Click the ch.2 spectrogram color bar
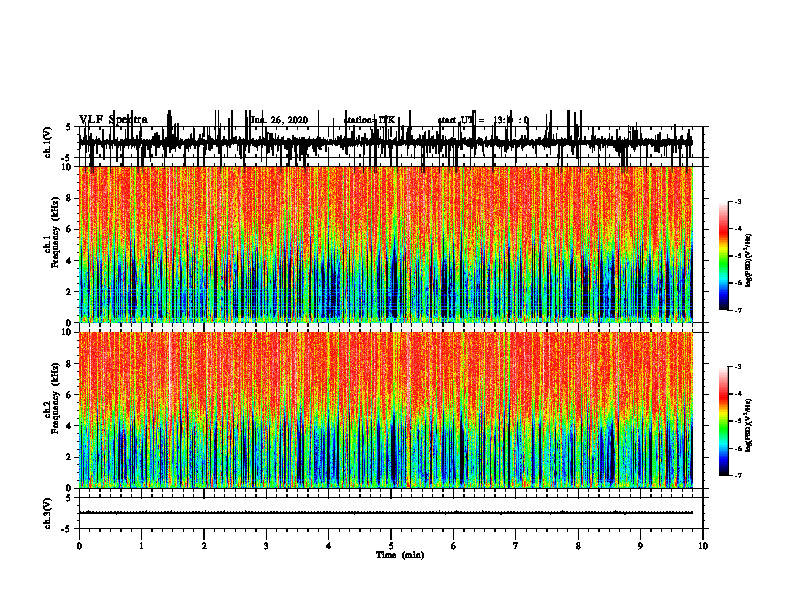The height and width of the screenshot is (612, 792). pos(724,421)
